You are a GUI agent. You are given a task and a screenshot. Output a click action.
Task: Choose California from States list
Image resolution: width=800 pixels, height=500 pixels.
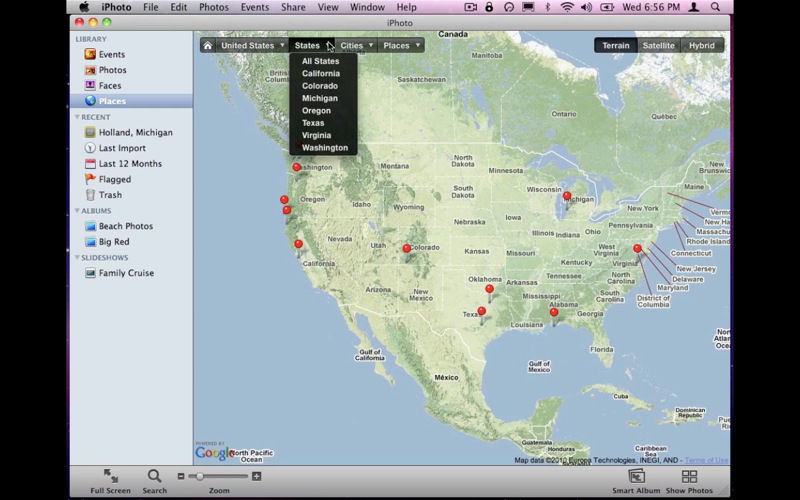click(323, 73)
